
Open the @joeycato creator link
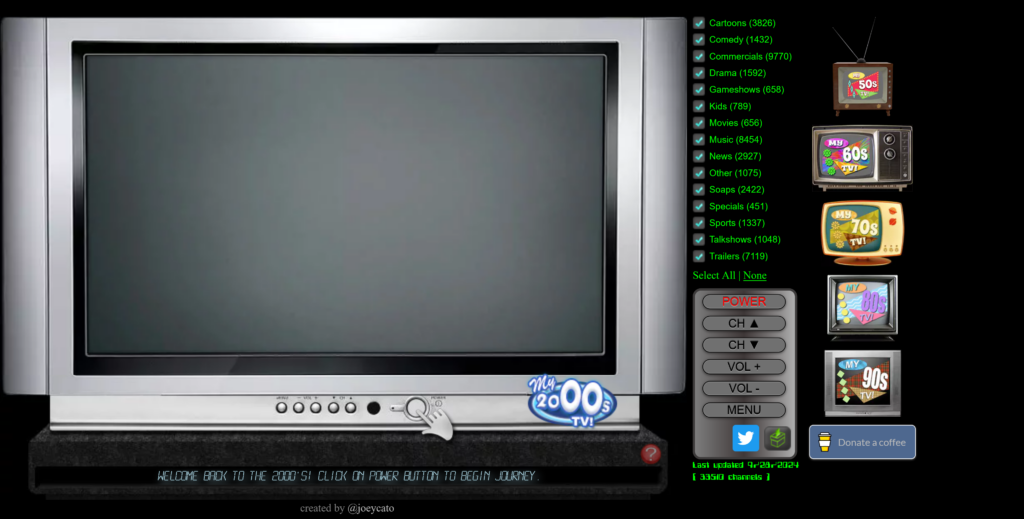(370, 508)
